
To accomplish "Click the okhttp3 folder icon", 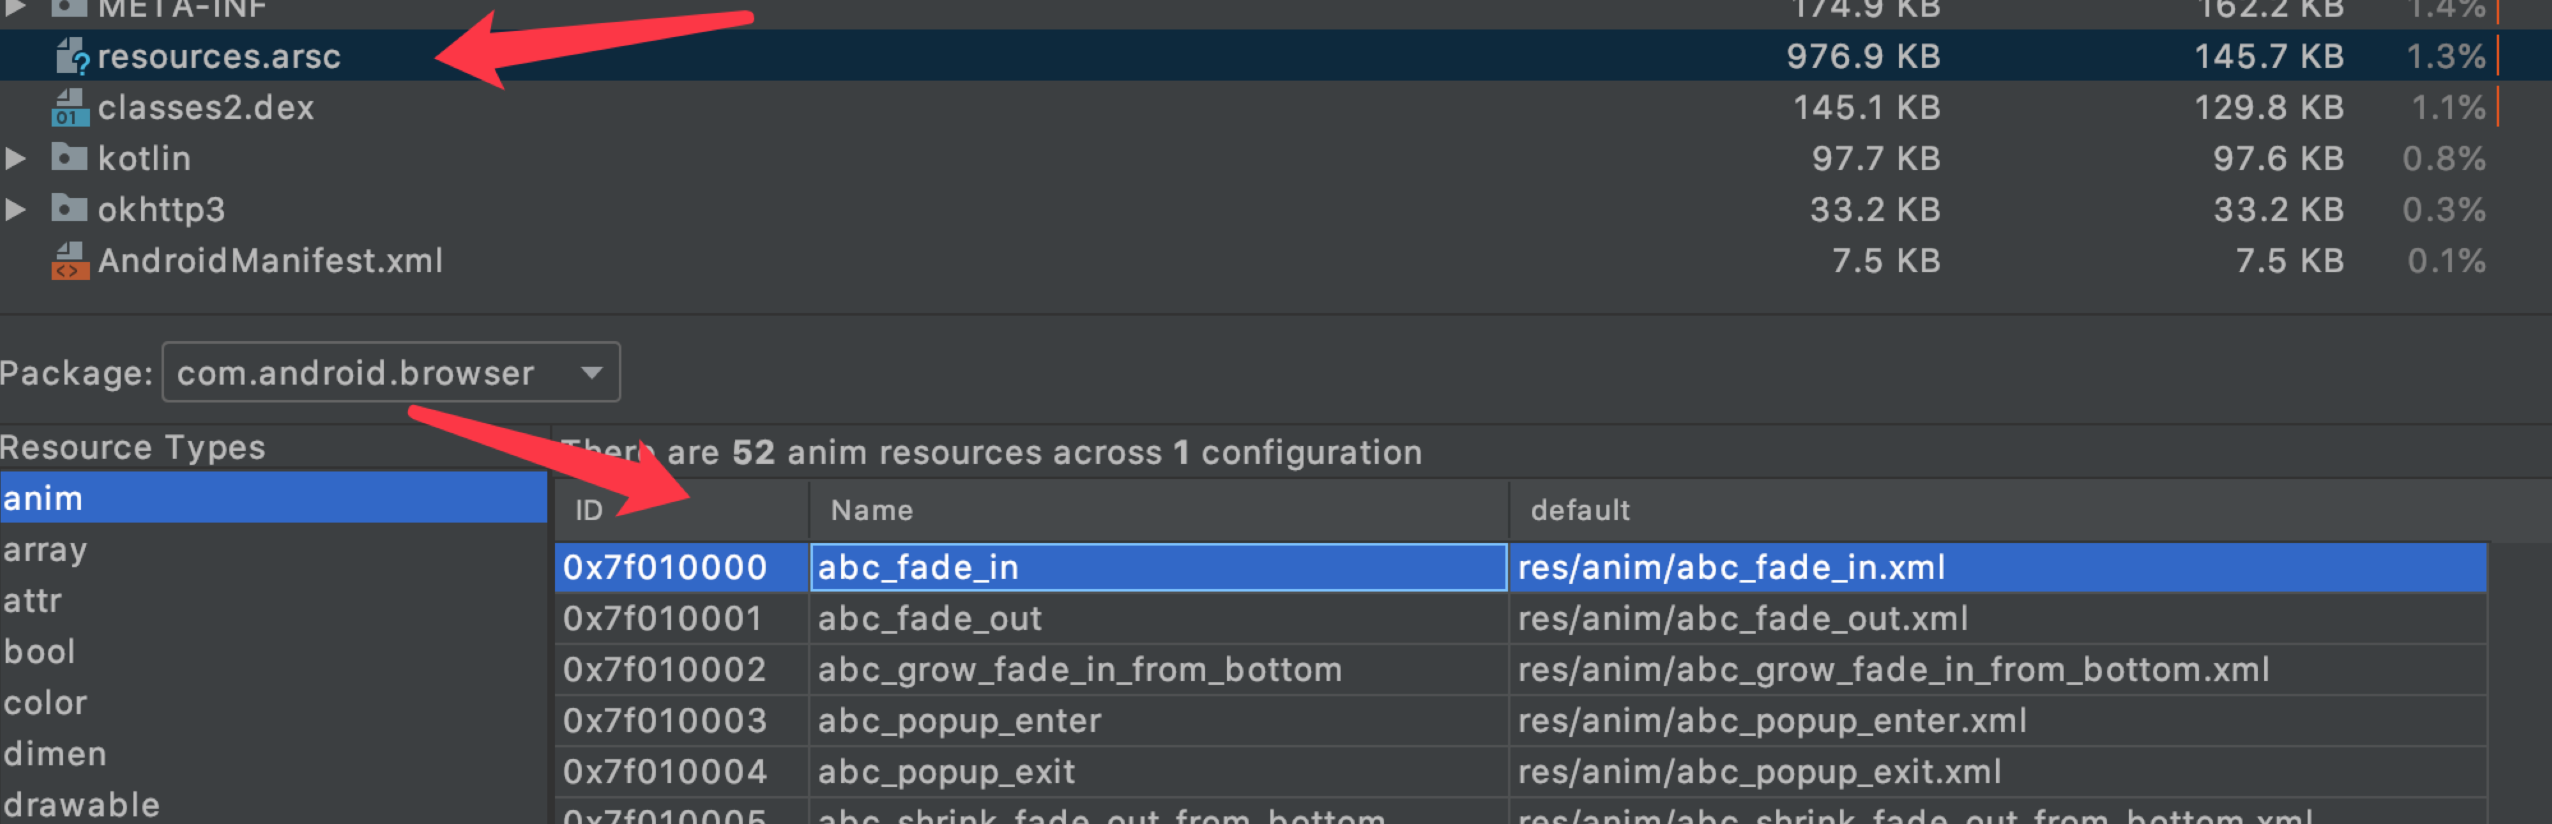I will click(69, 208).
